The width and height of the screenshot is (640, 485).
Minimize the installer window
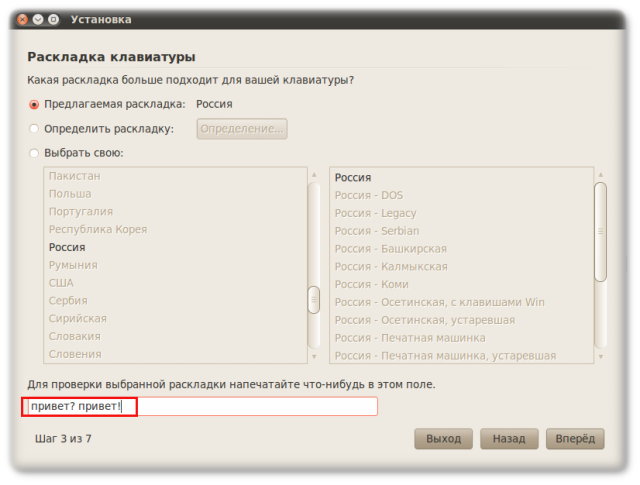38,19
